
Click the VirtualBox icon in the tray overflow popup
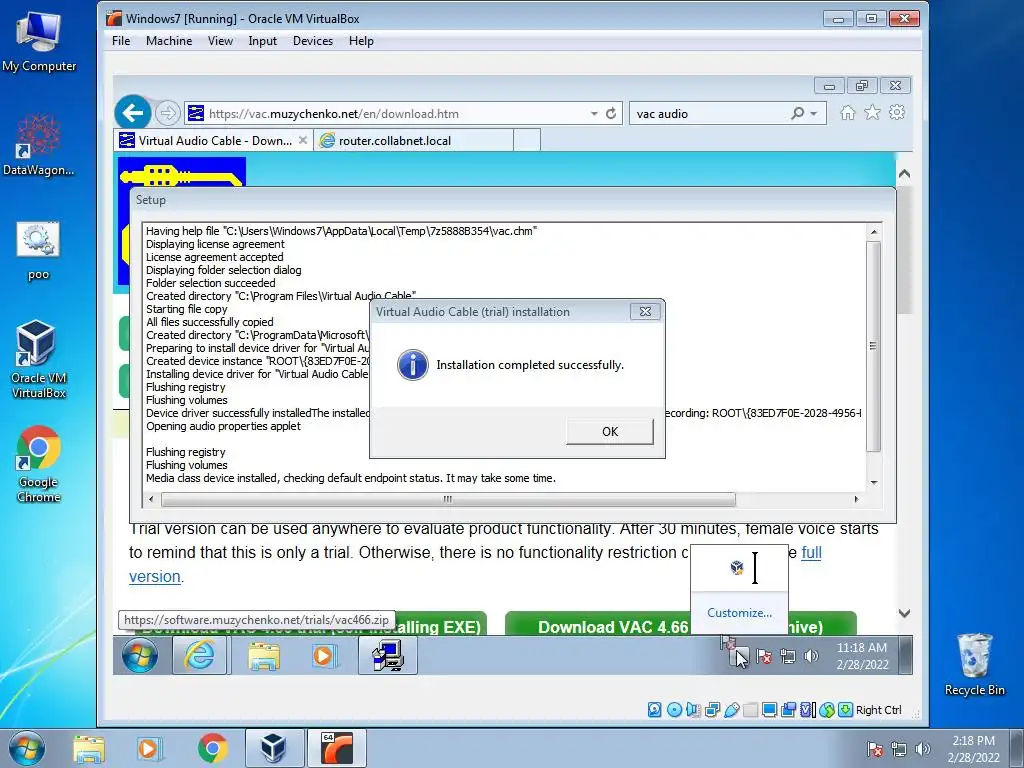737,568
